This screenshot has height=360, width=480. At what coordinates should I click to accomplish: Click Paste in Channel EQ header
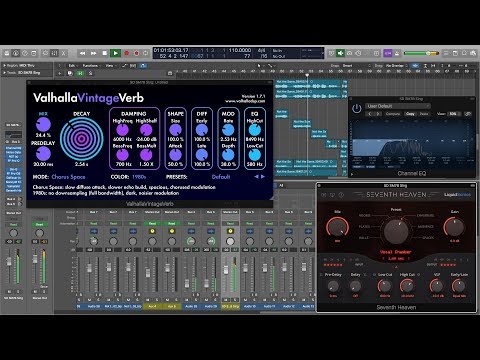(x=424, y=114)
